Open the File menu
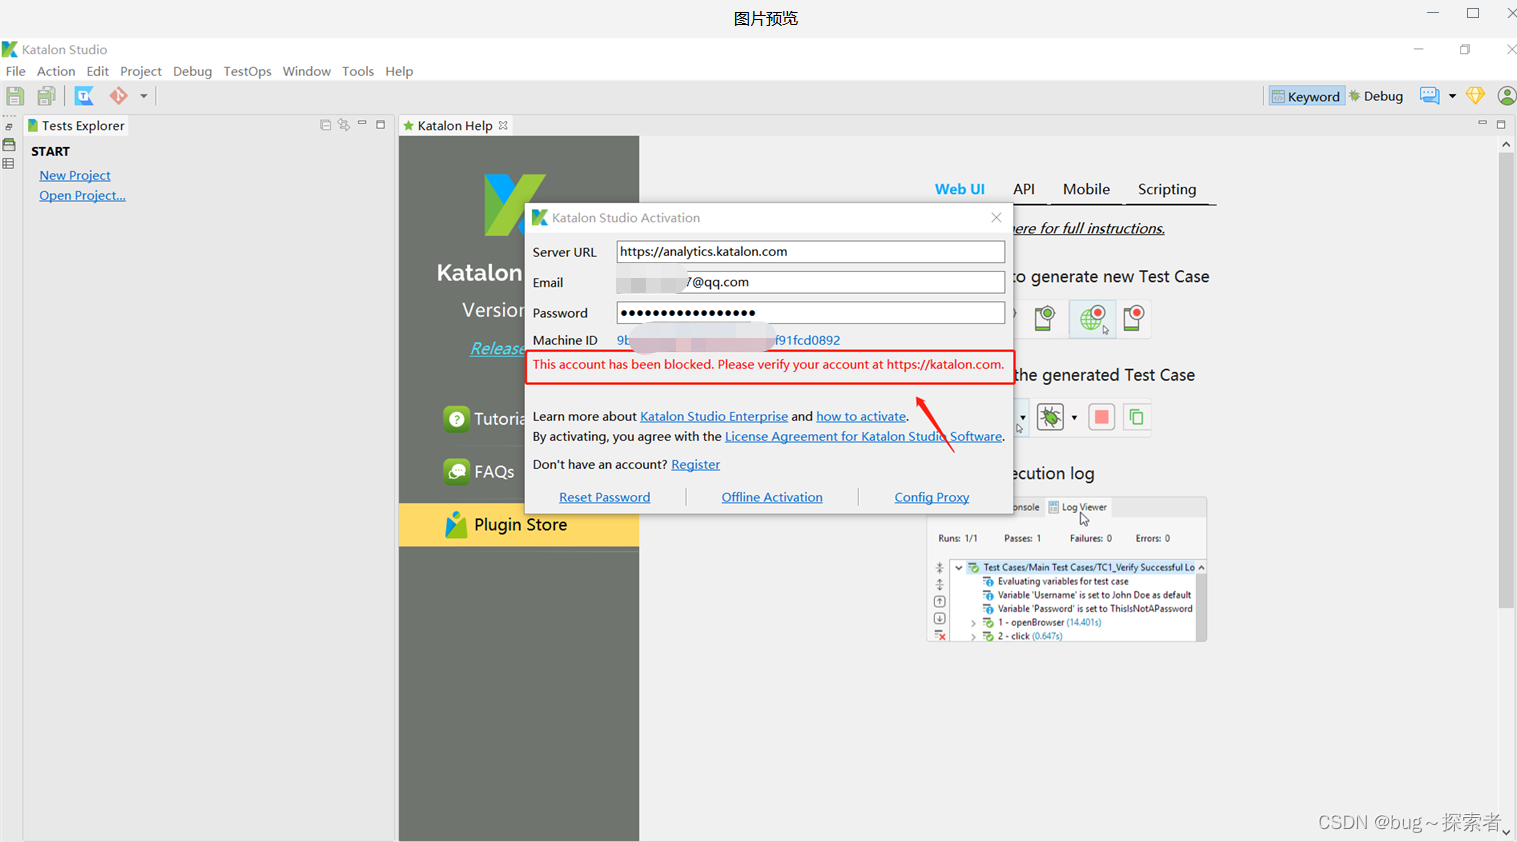This screenshot has height=842, width=1517. (x=16, y=71)
